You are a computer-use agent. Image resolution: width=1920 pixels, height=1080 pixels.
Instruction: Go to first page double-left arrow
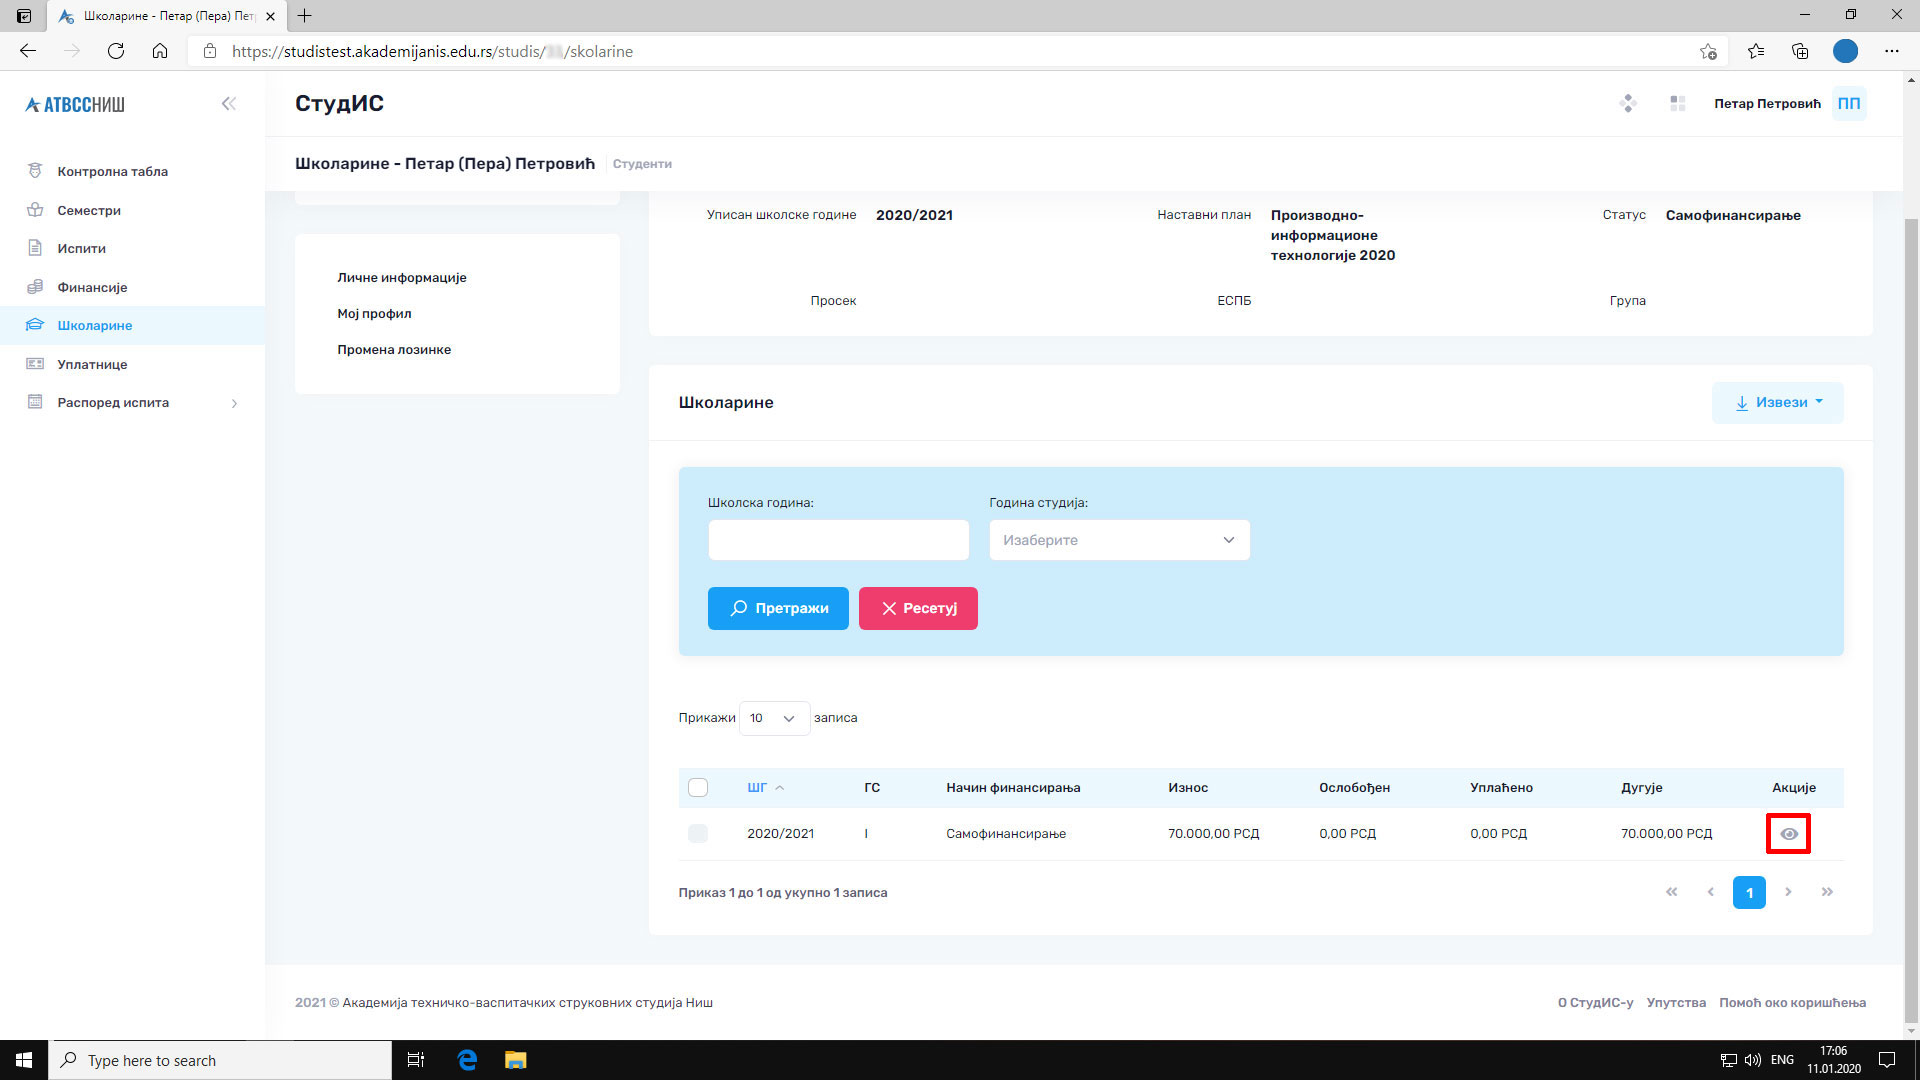1671,892
